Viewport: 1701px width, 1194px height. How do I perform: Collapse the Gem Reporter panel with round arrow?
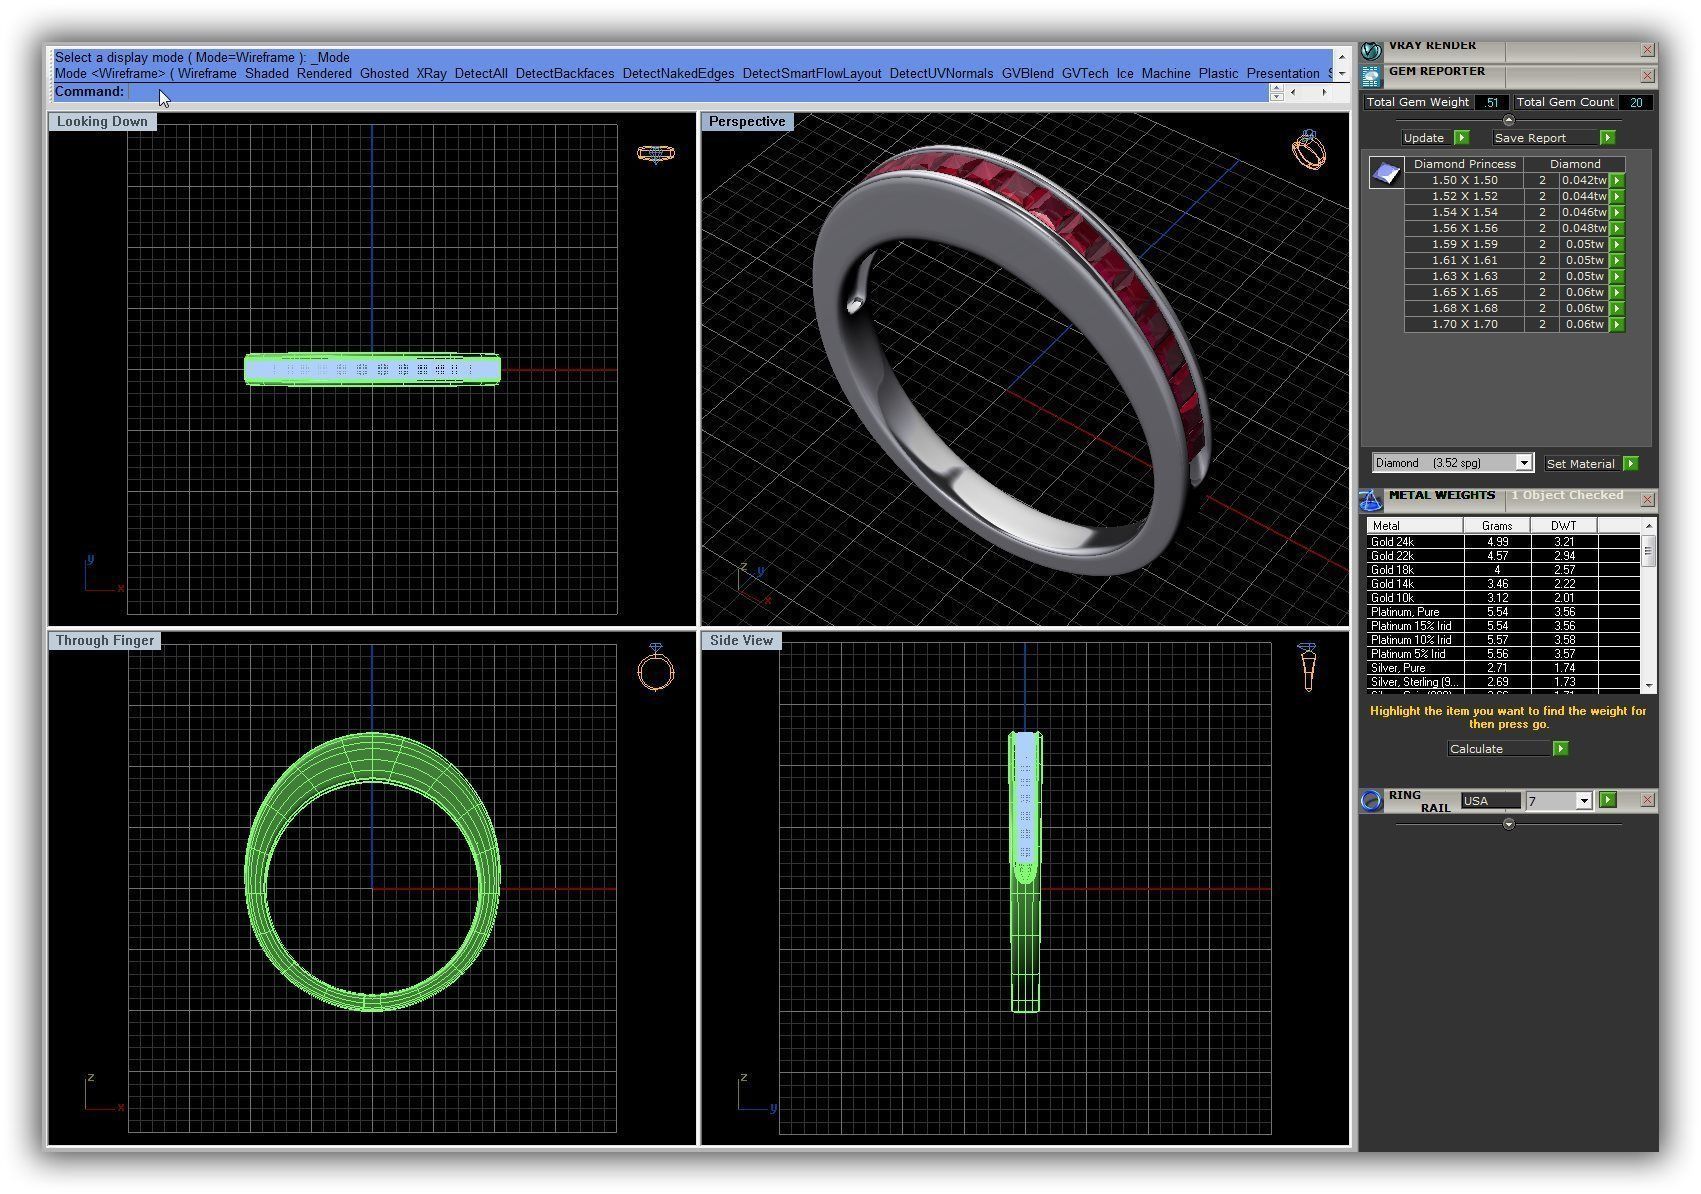click(x=1509, y=121)
